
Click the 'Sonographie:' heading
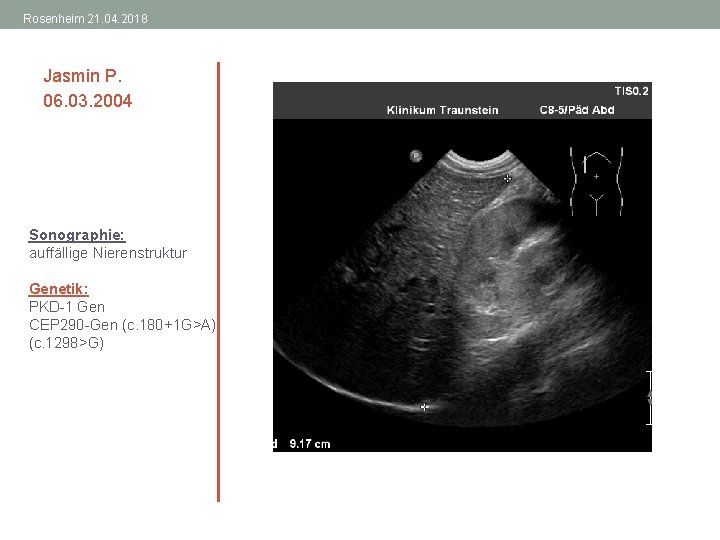click(77, 235)
